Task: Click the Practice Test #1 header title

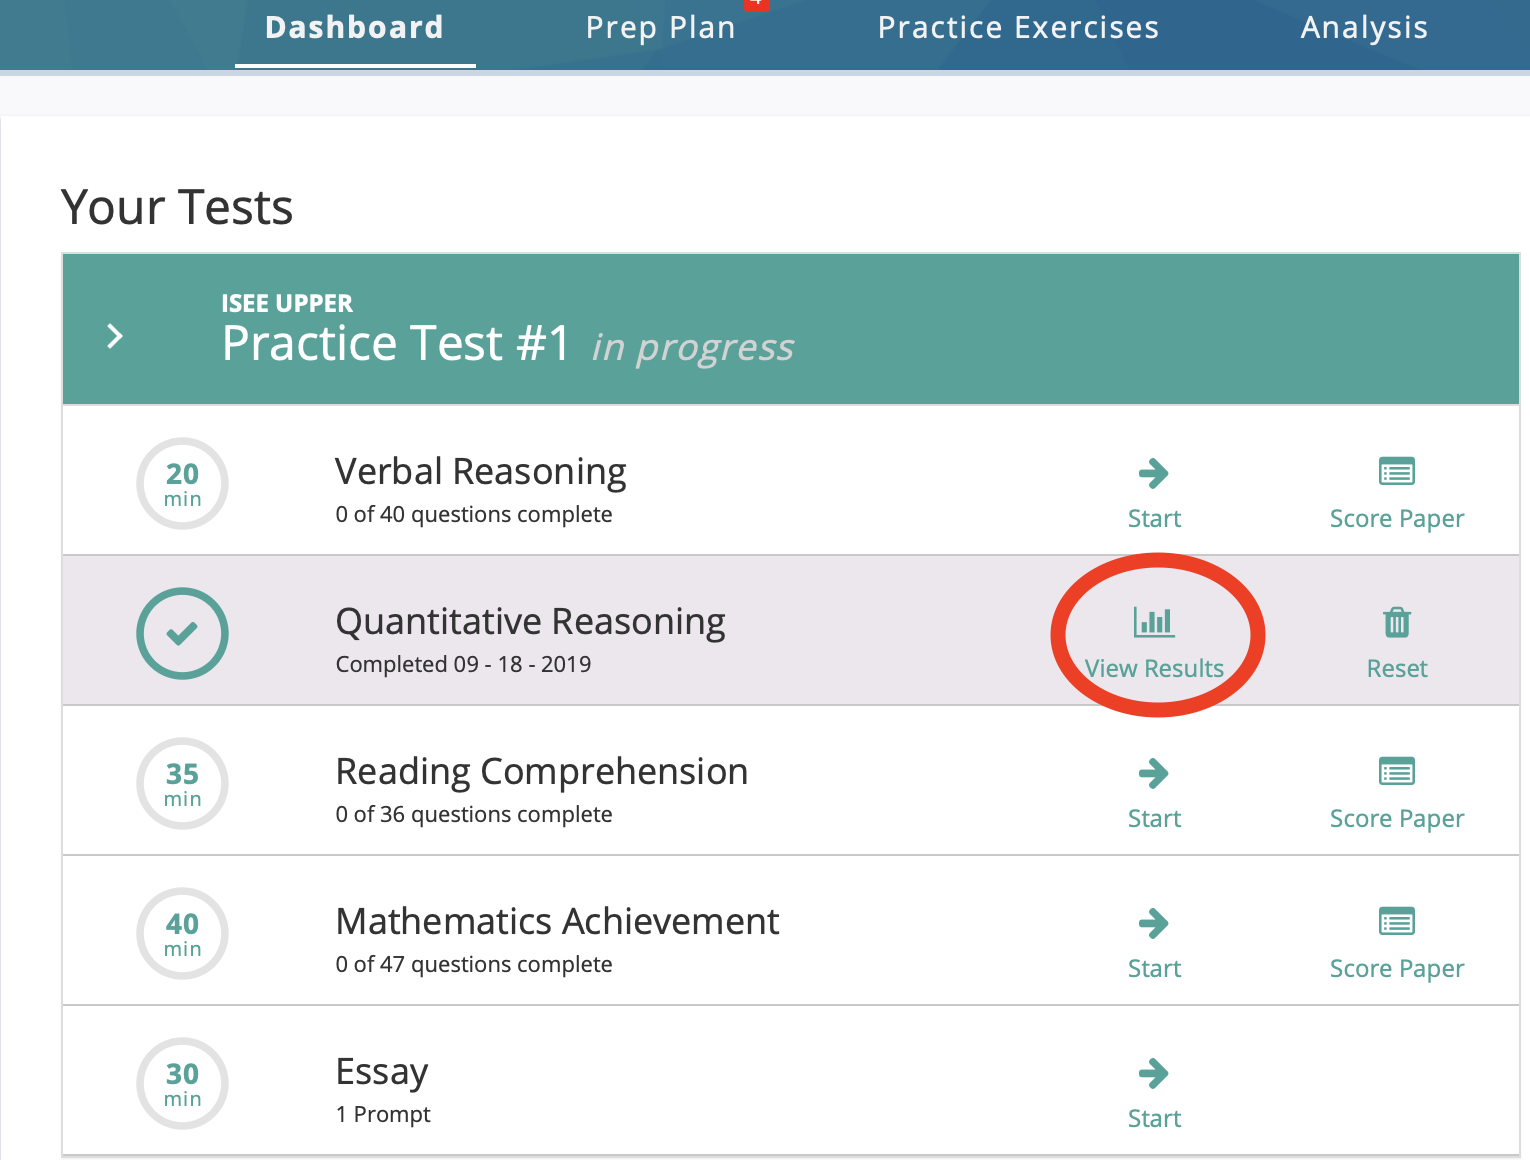Action: (396, 344)
